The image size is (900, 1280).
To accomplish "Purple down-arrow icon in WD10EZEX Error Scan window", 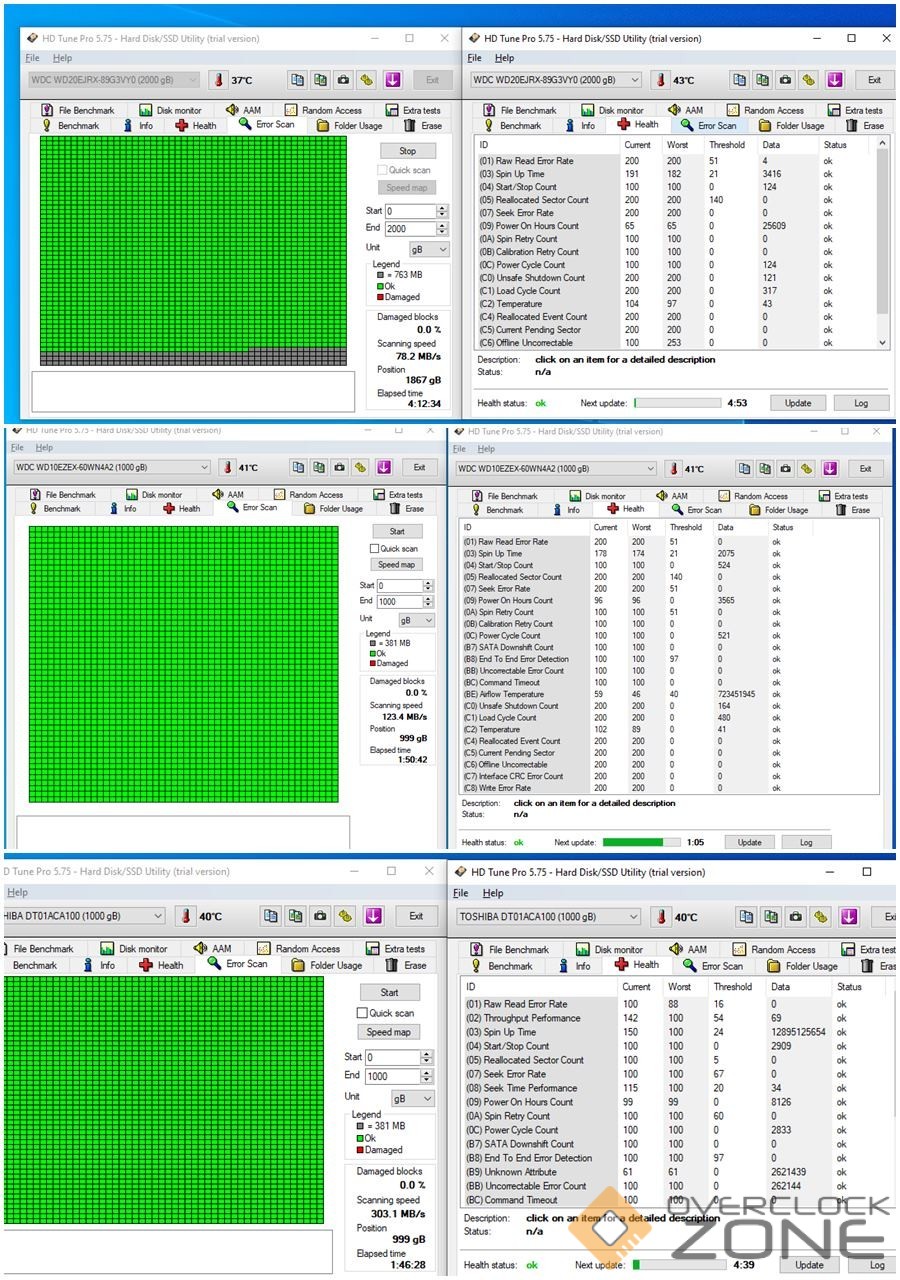I will [383, 467].
